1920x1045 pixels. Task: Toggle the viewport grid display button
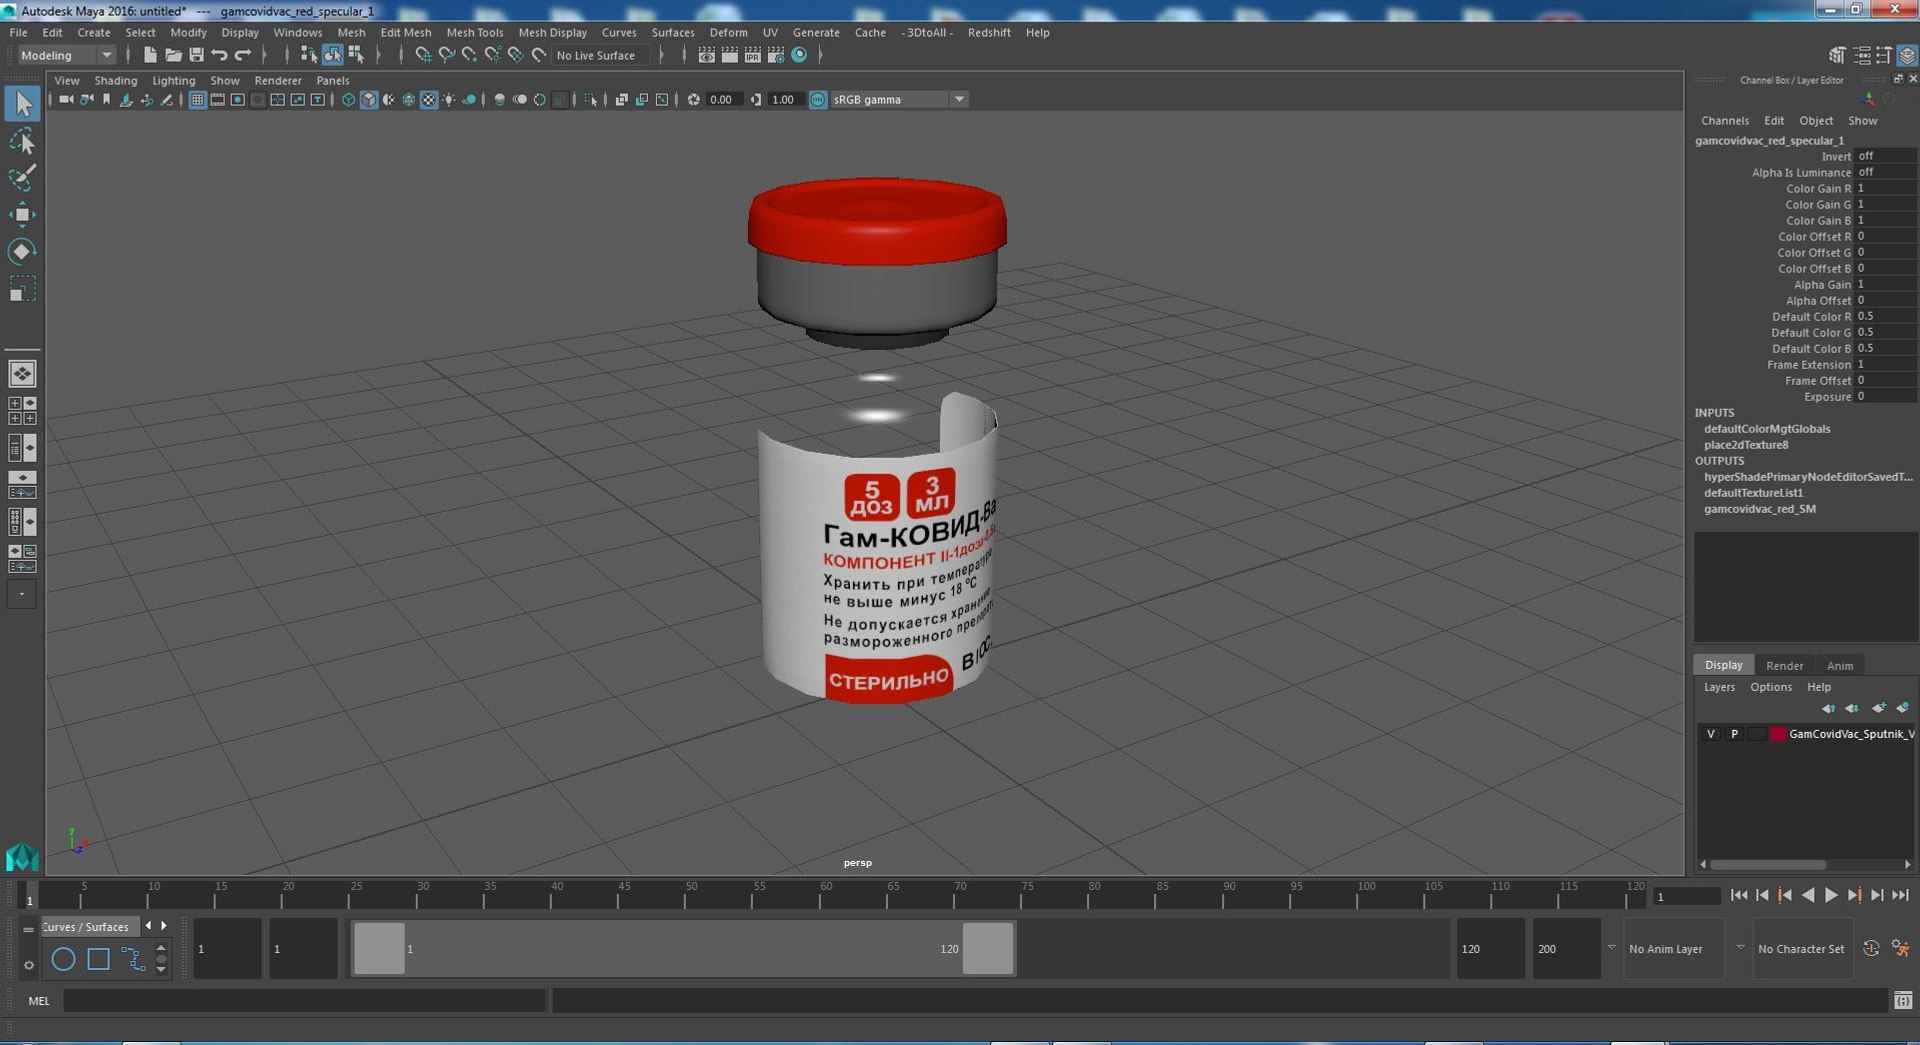tap(197, 100)
